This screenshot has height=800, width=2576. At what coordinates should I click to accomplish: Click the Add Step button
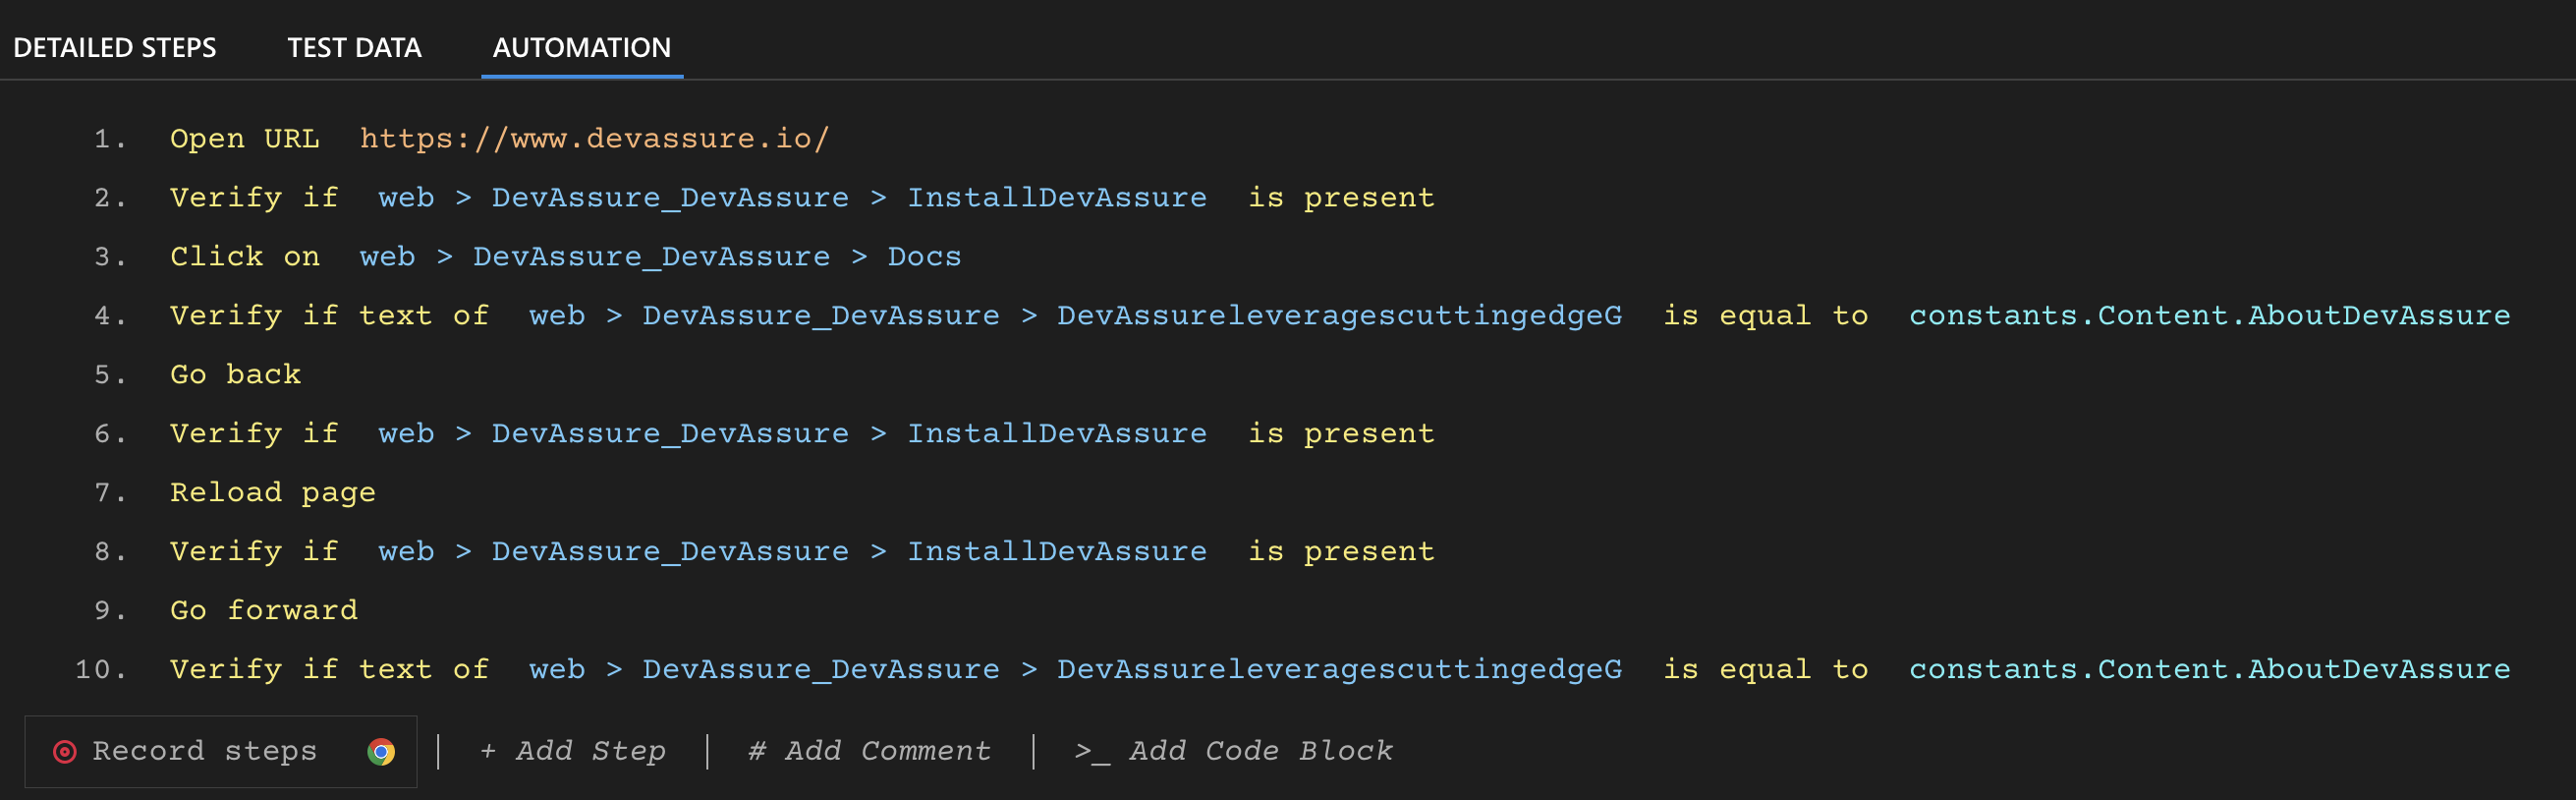pyautogui.click(x=573, y=751)
